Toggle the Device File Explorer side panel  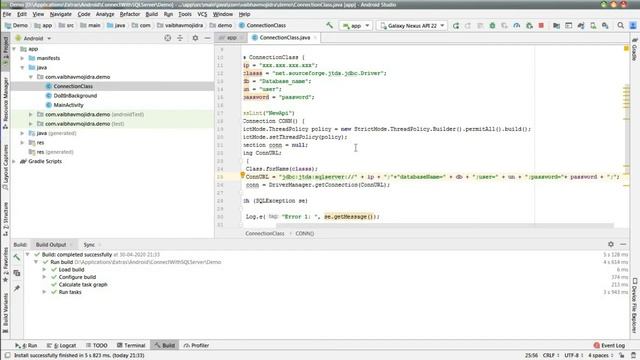634,305
